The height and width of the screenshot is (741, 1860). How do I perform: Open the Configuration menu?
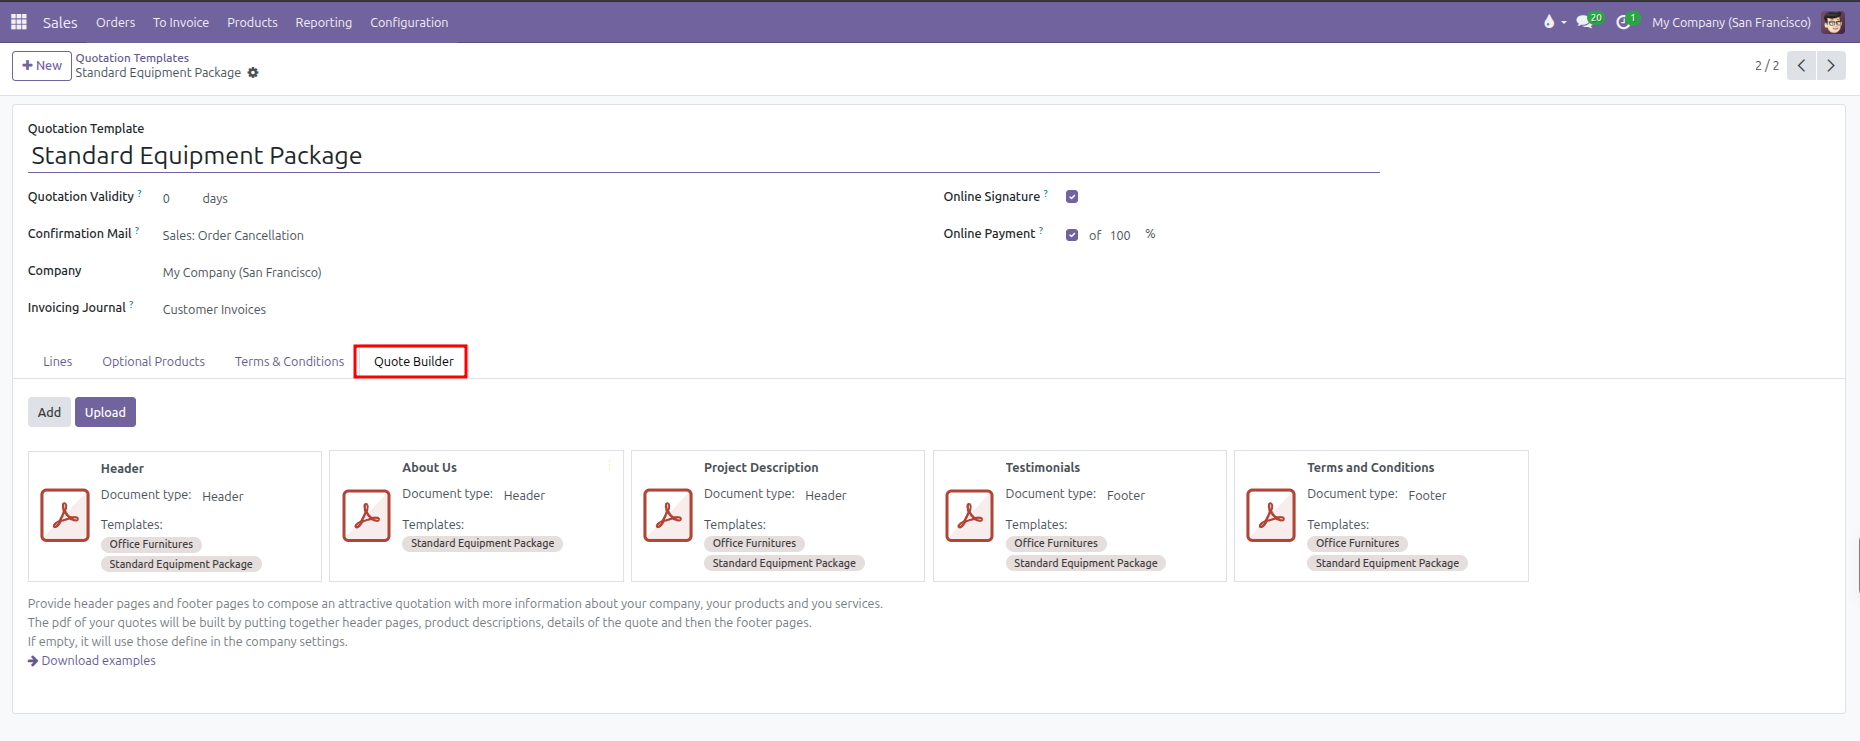409,22
